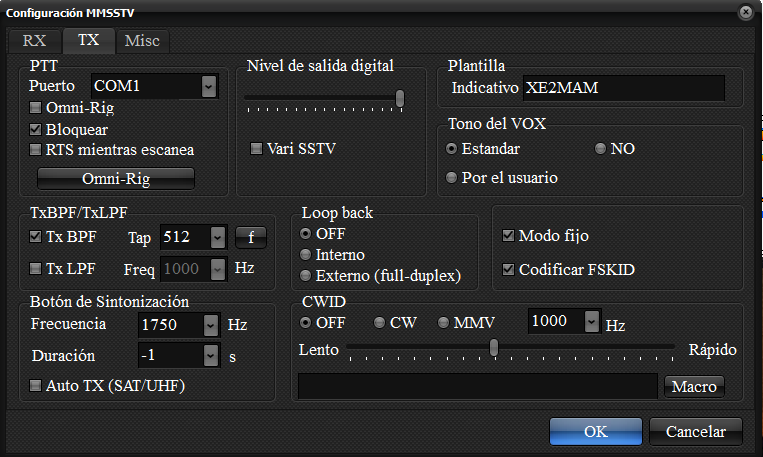This screenshot has width=763, height=457.
Task: Open the Freq 1000 Hz dropdown
Action: click(x=218, y=269)
